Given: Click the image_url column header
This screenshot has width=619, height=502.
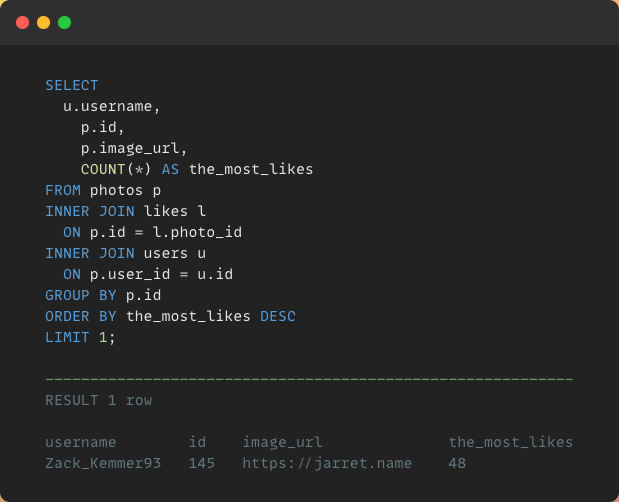Looking at the screenshot, I should click(x=282, y=442).
